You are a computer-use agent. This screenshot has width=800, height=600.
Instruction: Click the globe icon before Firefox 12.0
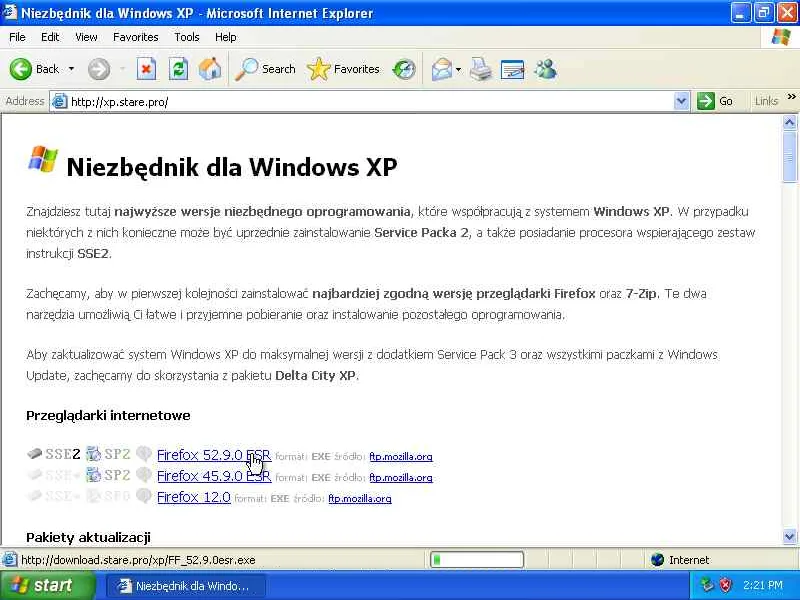(x=144, y=496)
